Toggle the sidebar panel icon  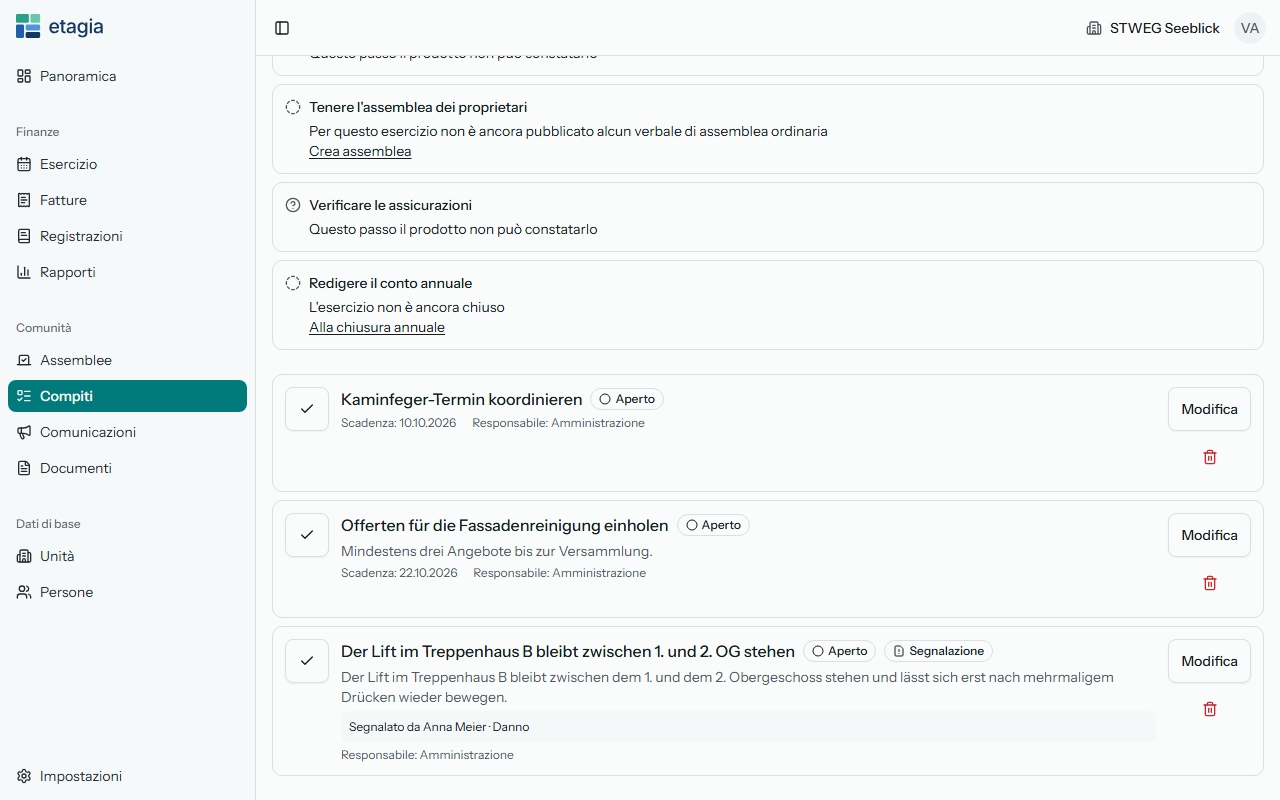click(282, 28)
